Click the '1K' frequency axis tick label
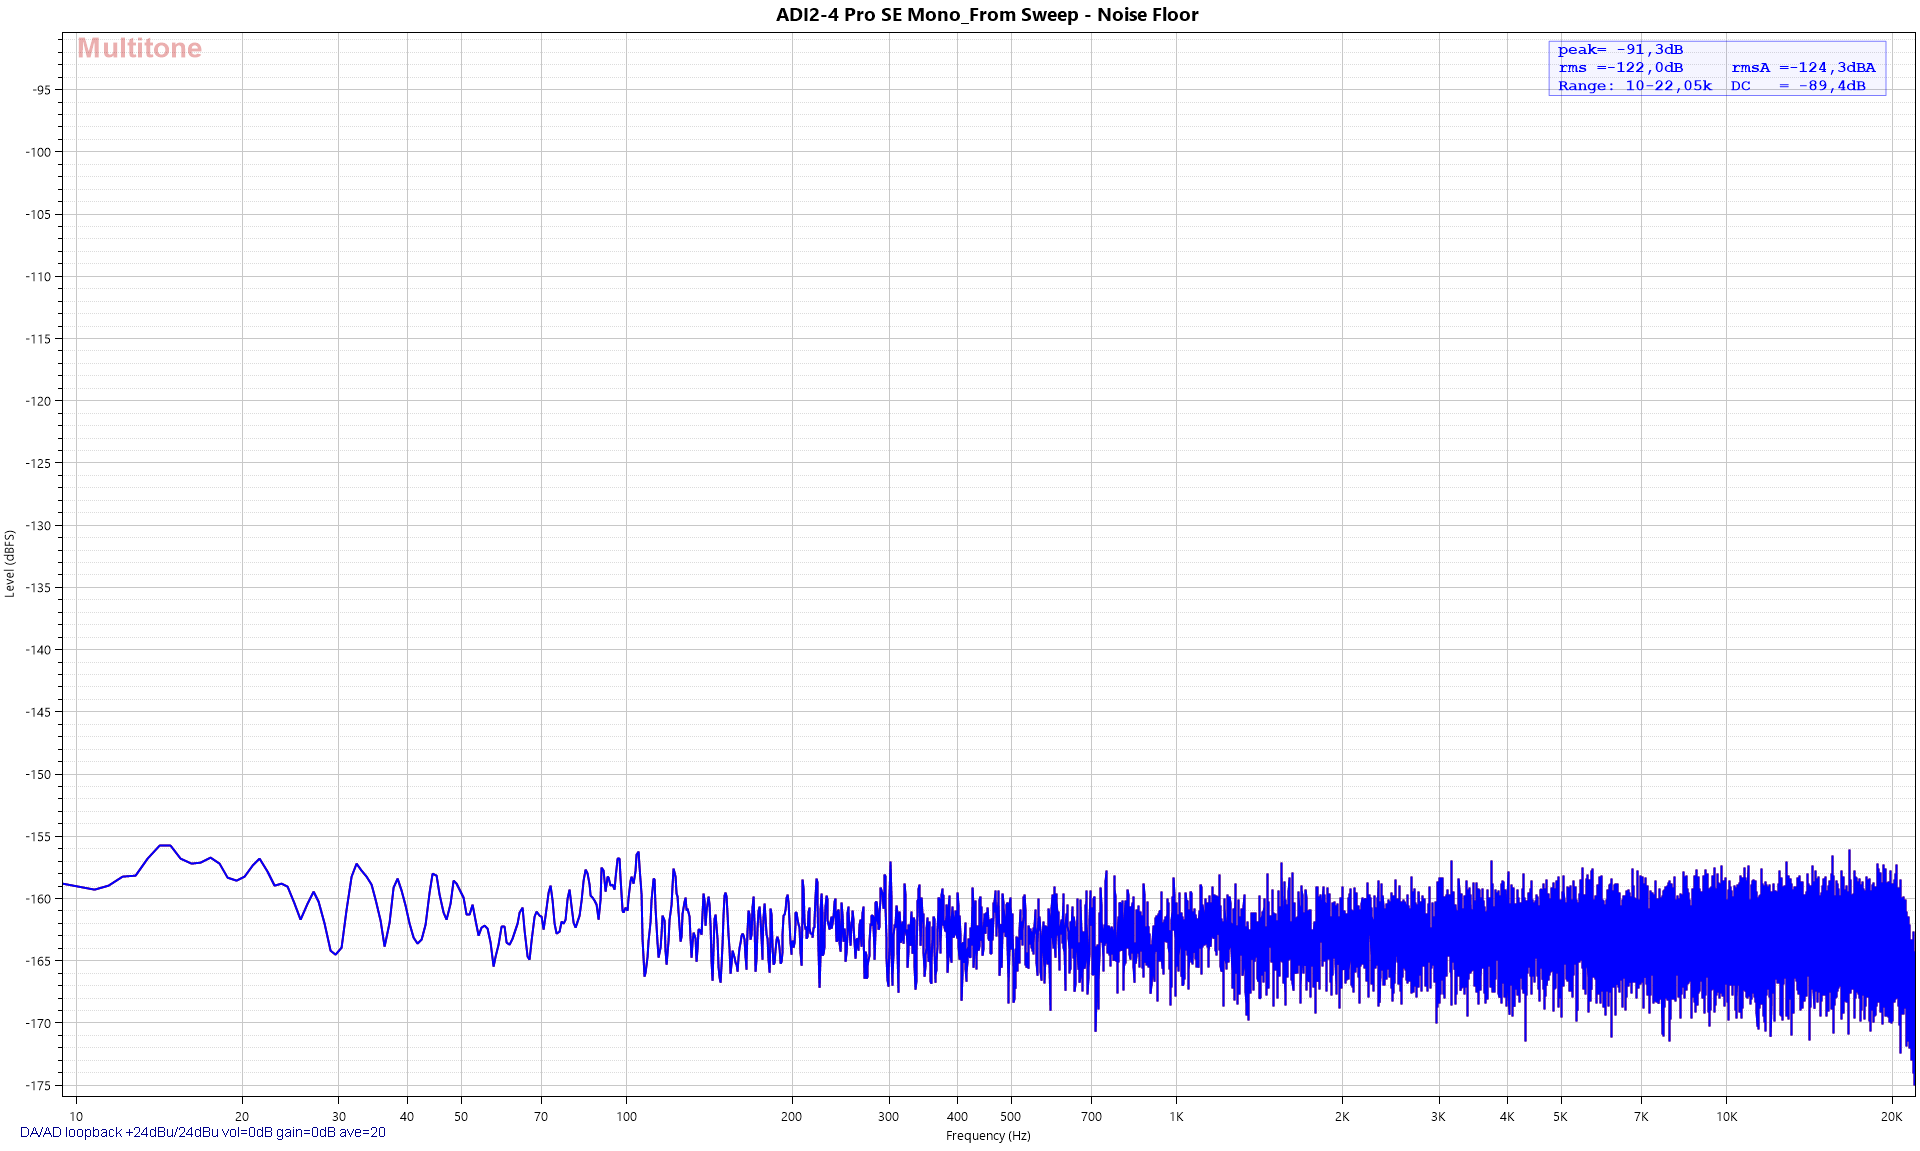This screenshot has height=1151, width=1920. point(1176,1117)
